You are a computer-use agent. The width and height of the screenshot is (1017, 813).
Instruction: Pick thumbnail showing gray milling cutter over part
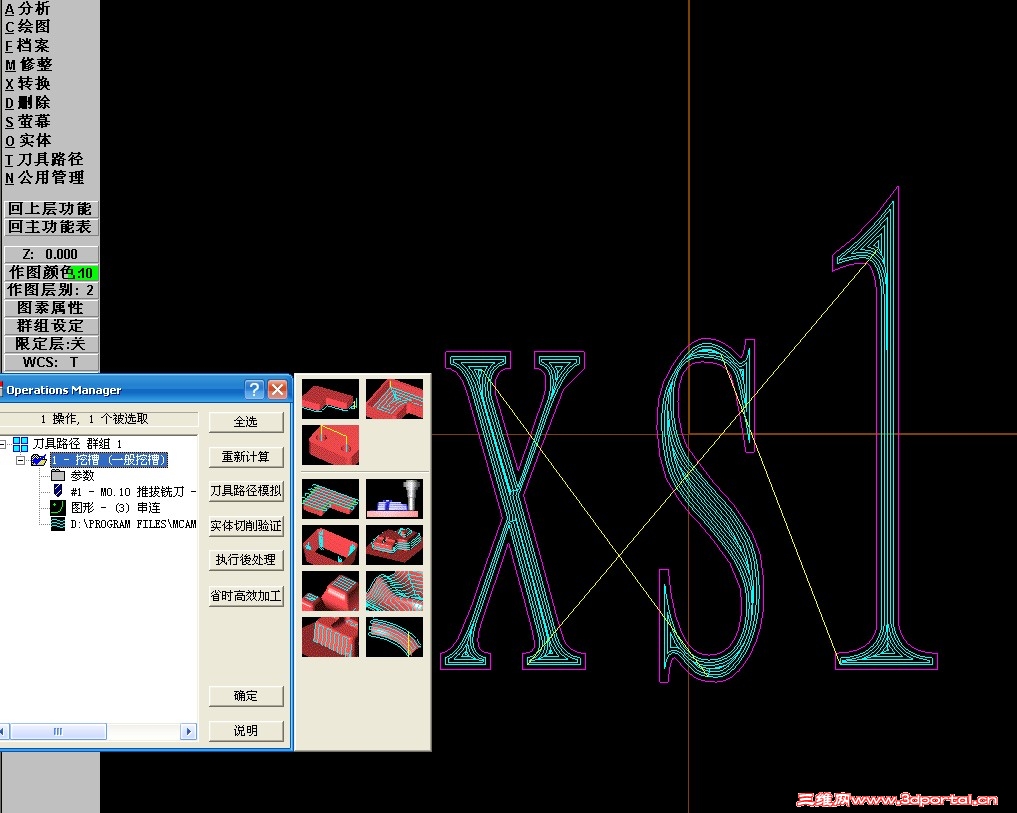[394, 498]
